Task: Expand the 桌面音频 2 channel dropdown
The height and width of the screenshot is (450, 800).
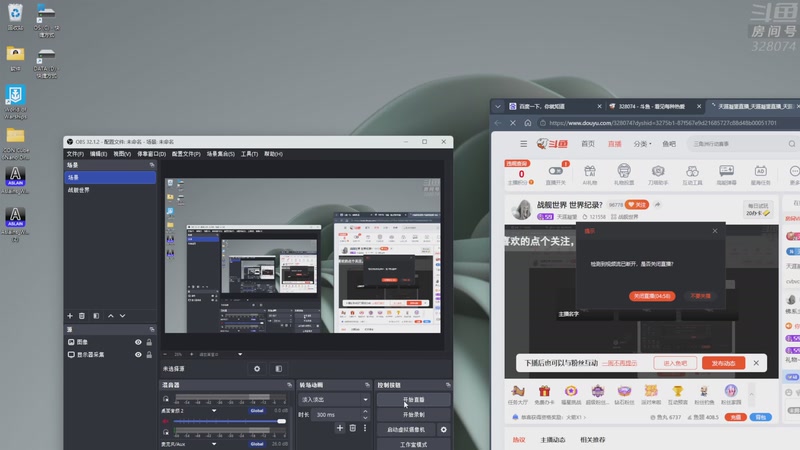Action: click(214, 411)
